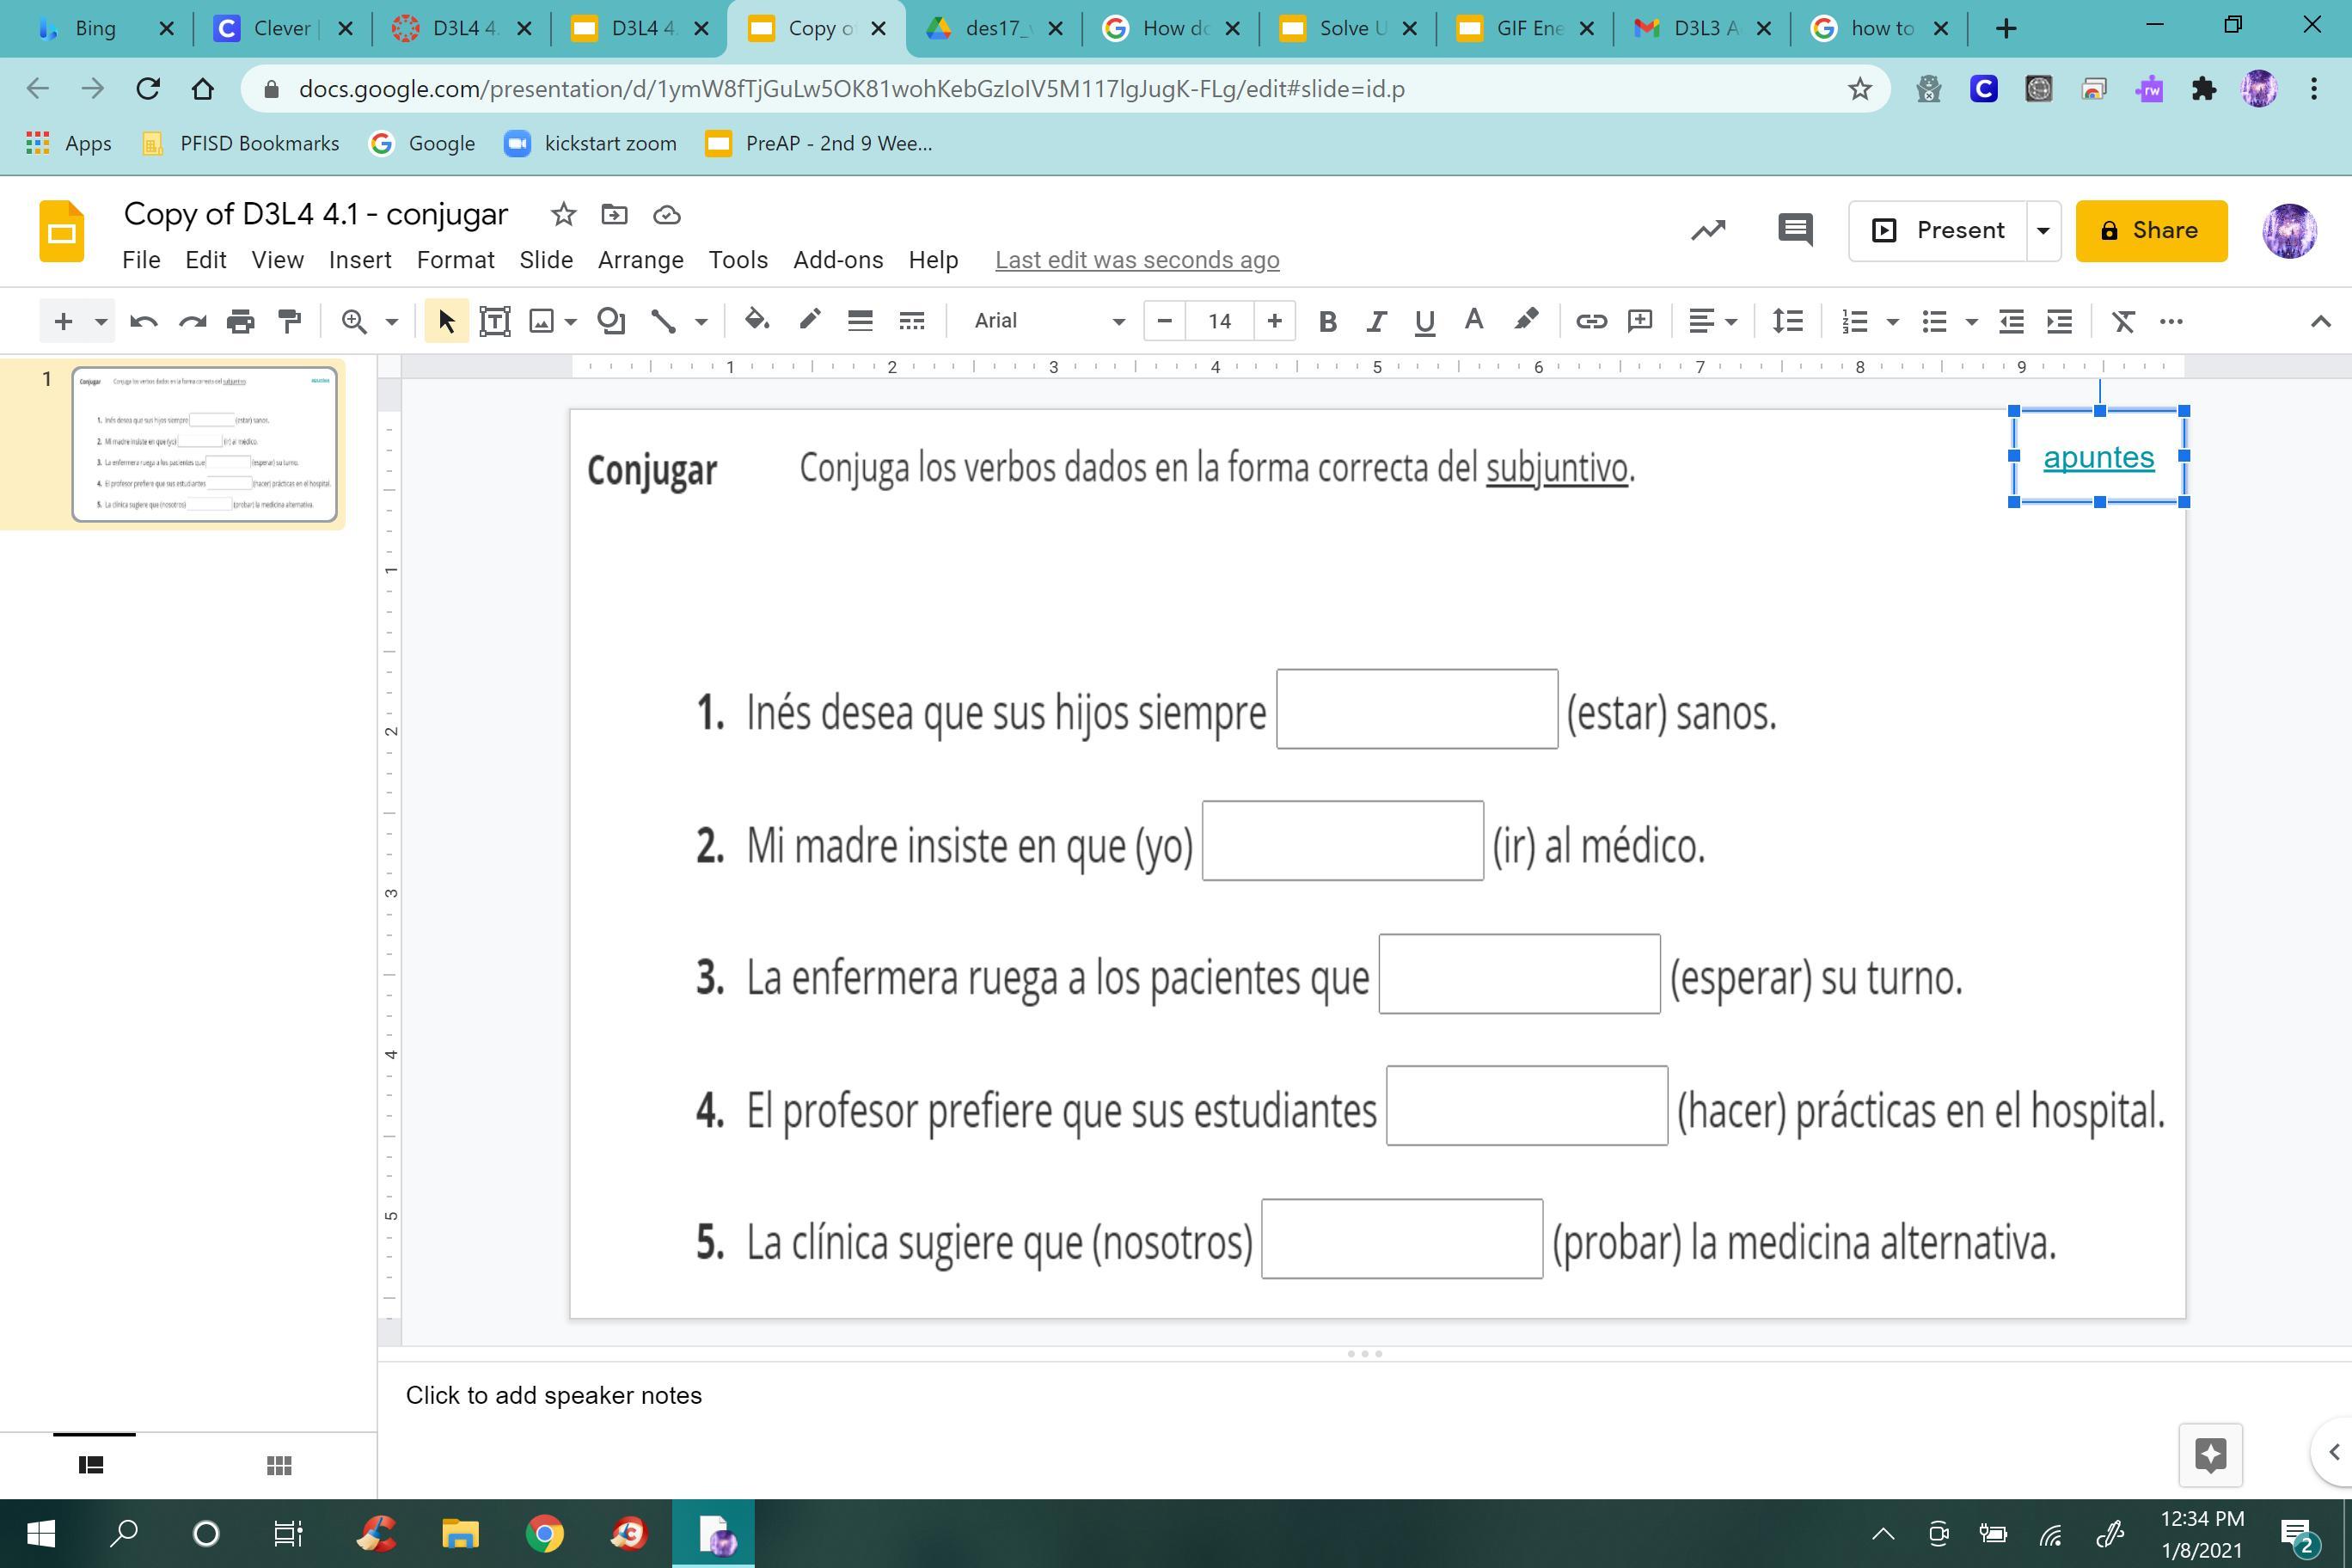2352x1568 pixels.
Task: Click the border weight icon
Action: (860, 321)
